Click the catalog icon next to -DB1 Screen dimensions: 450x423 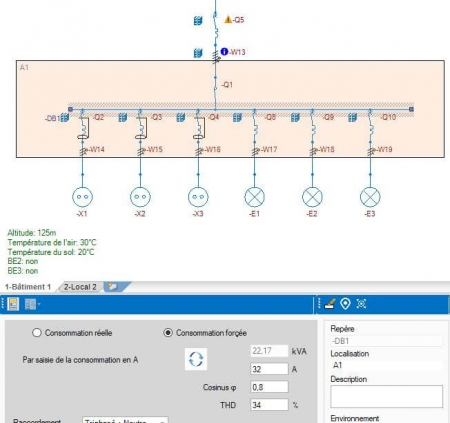(65, 117)
